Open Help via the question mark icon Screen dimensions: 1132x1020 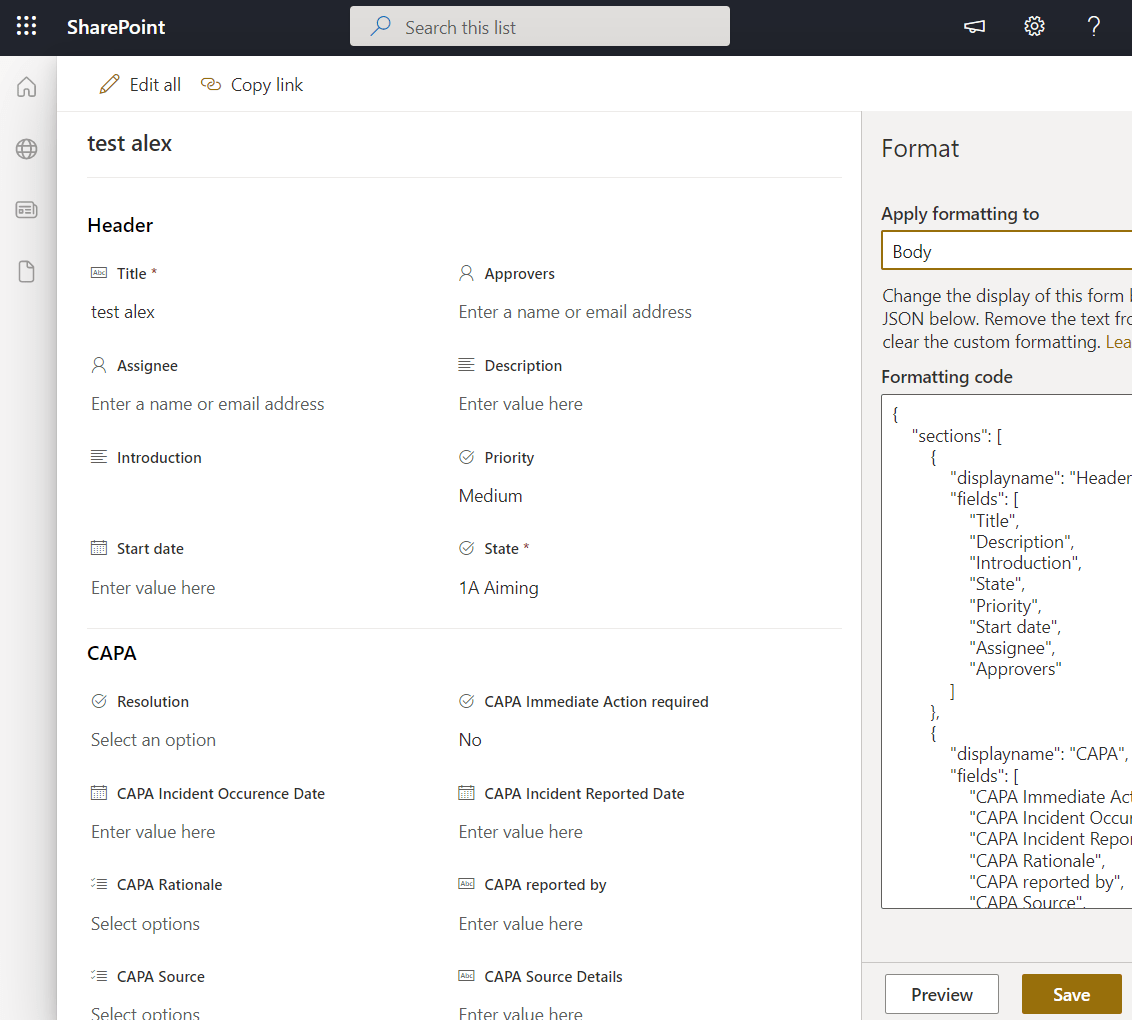point(1093,26)
